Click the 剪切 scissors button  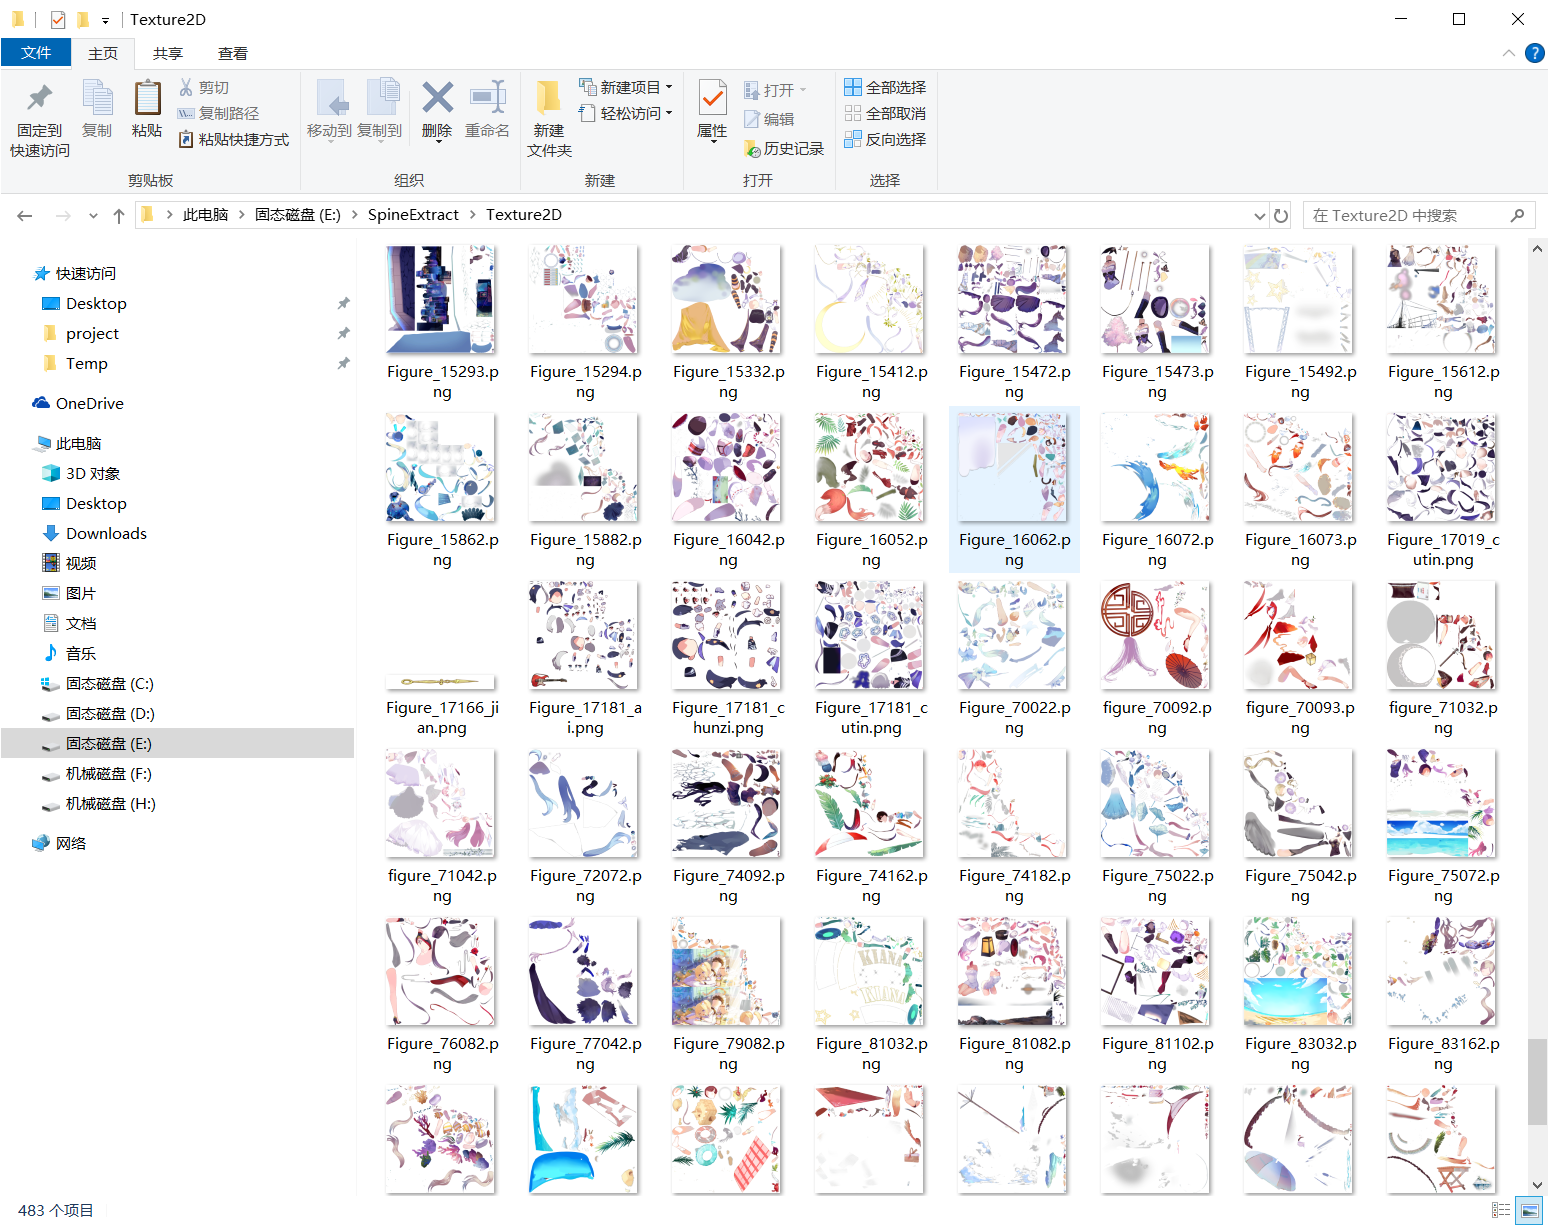[204, 88]
